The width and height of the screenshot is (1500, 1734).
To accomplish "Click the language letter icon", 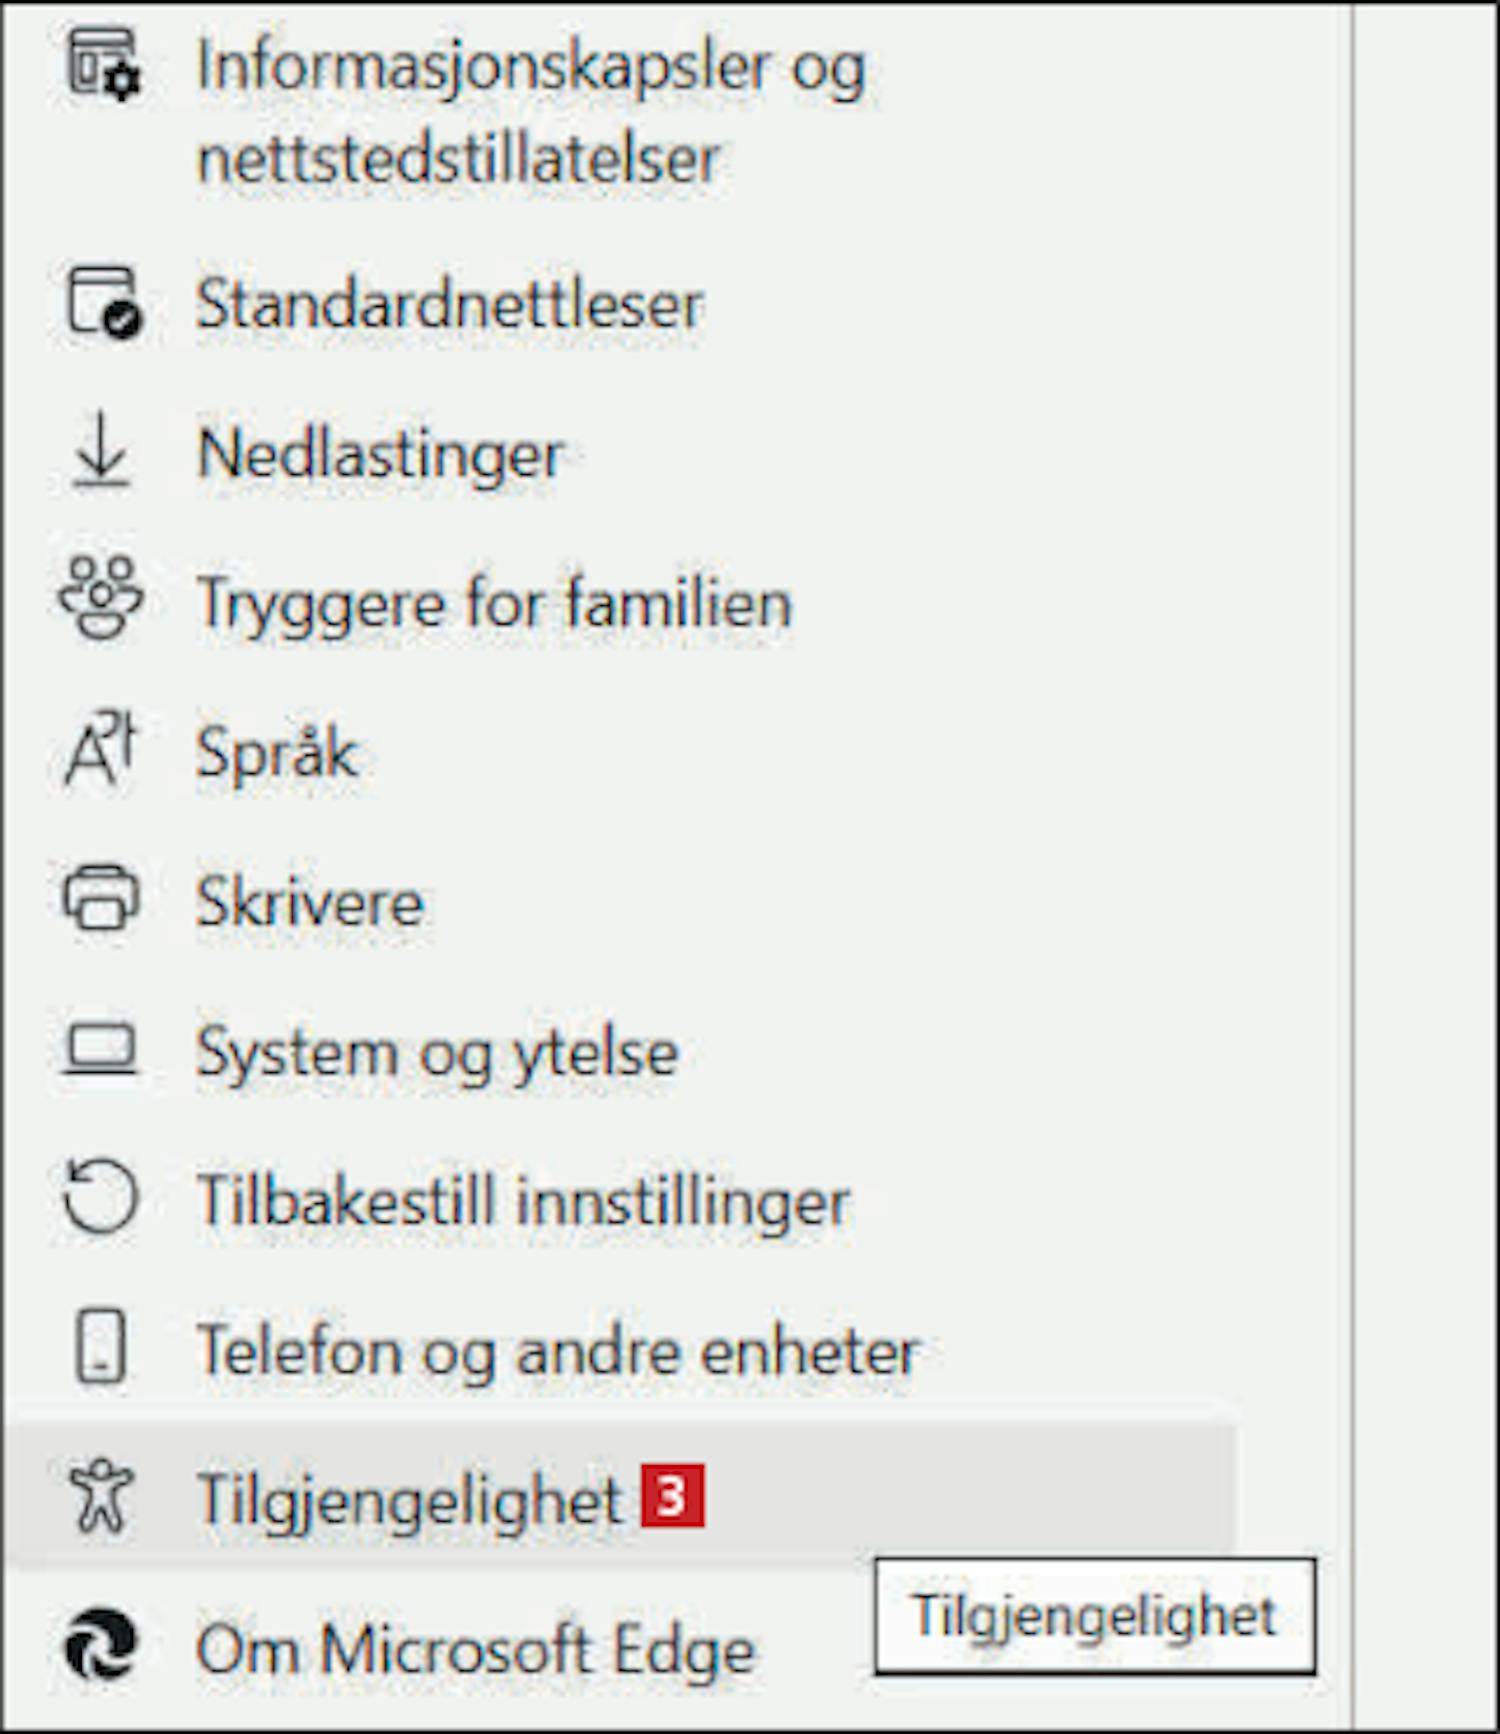I will (x=100, y=749).
